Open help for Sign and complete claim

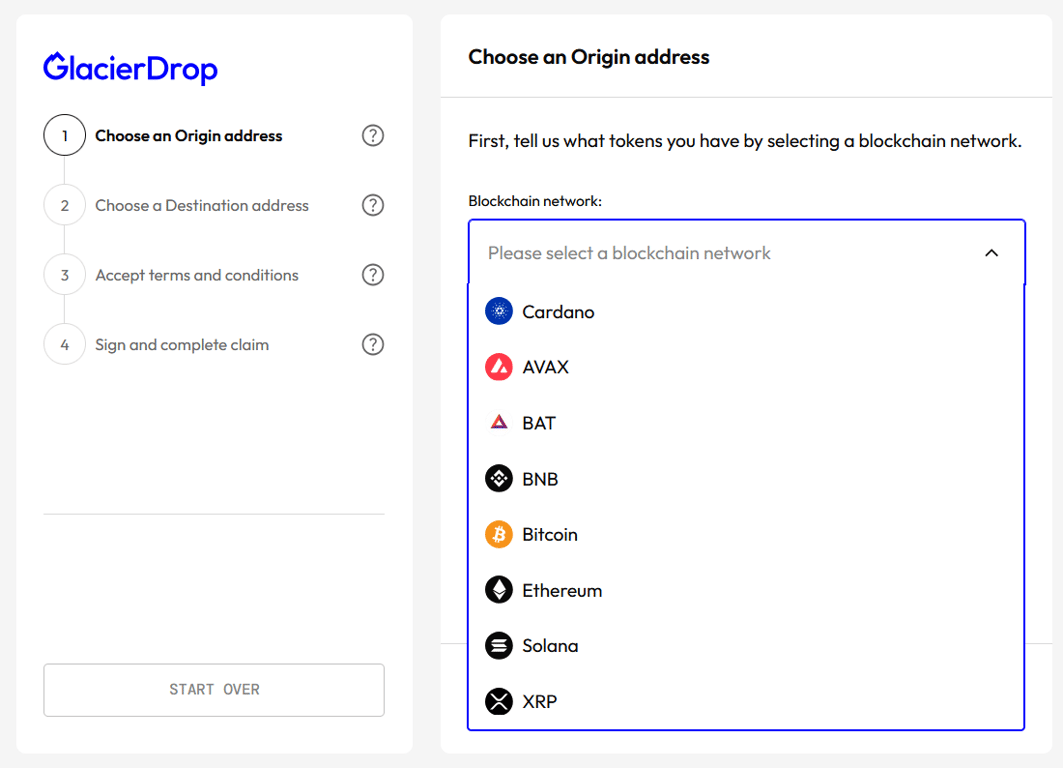372,344
